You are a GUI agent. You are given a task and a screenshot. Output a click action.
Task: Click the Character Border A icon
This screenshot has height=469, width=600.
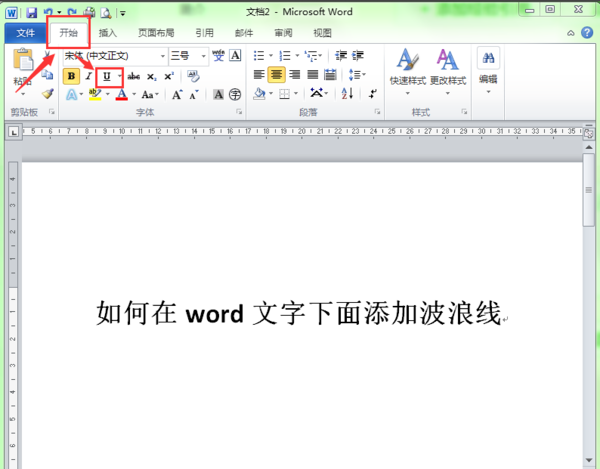point(235,55)
